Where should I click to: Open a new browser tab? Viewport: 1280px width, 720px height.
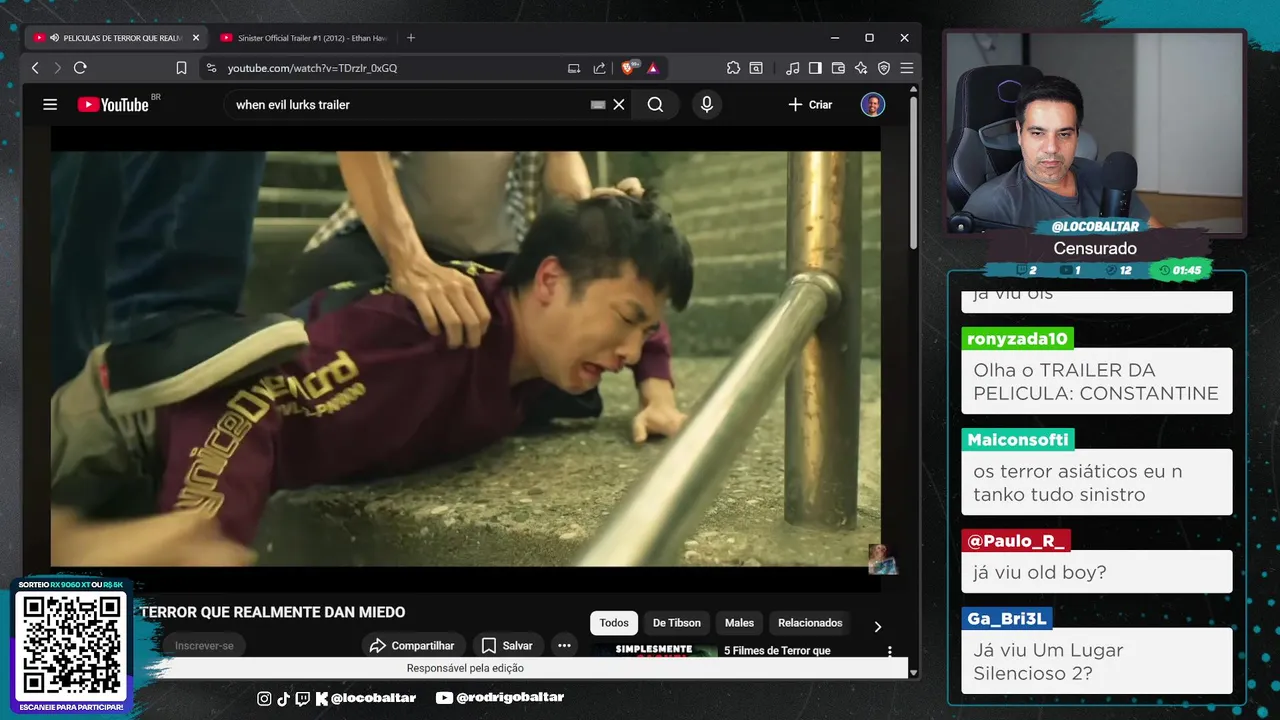coord(411,38)
